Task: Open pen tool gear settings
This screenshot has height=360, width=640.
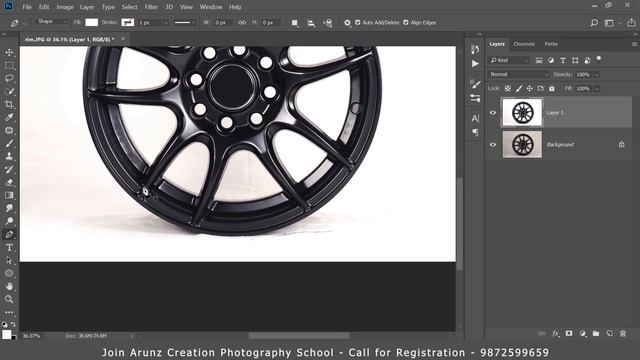Action: click(x=347, y=23)
